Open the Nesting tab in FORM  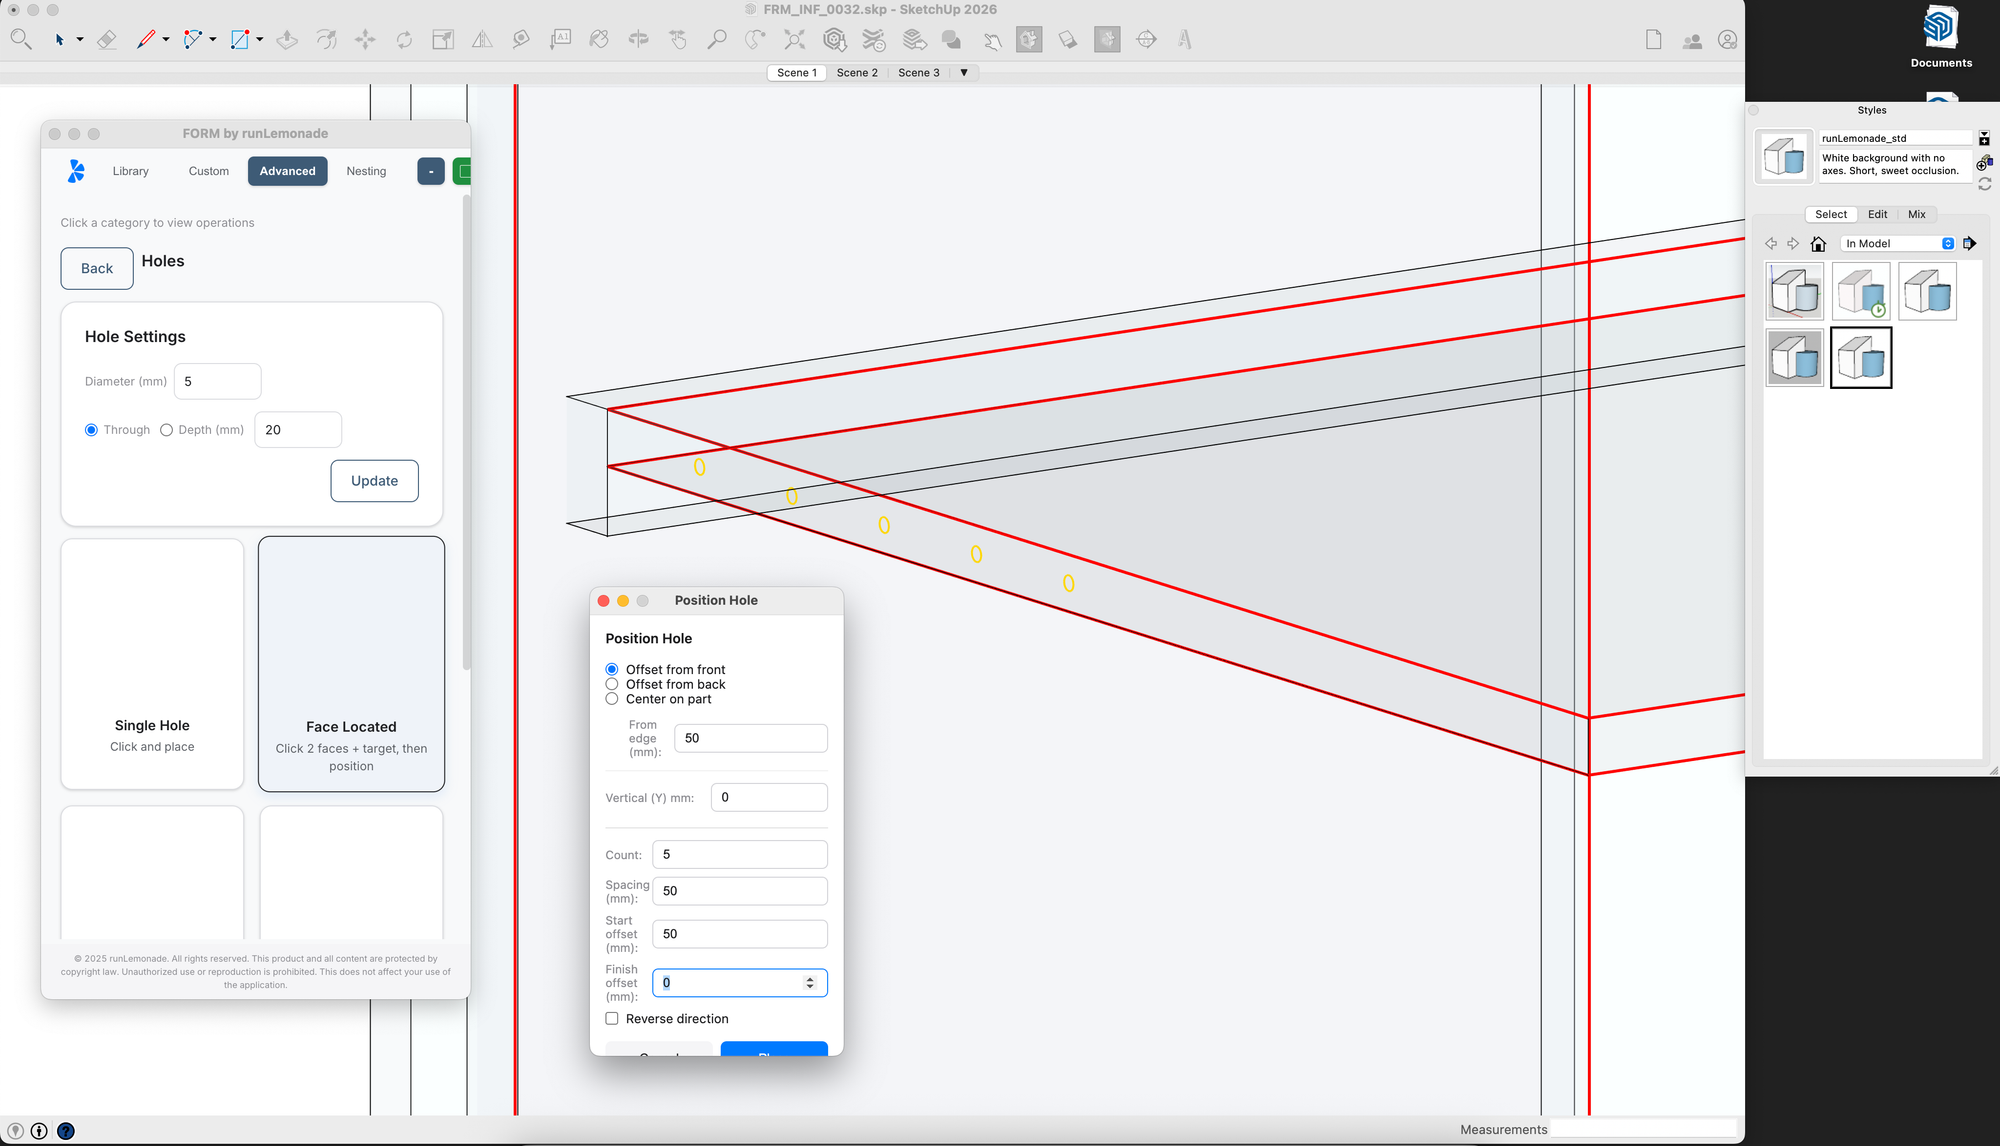point(366,171)
